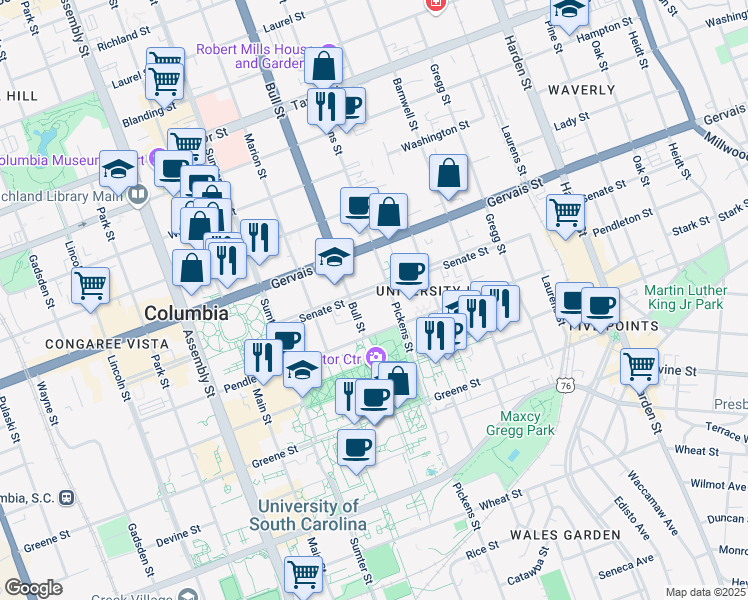
Task: Open the shopping cart marker near Devine St at Harden
Action: 639,367
